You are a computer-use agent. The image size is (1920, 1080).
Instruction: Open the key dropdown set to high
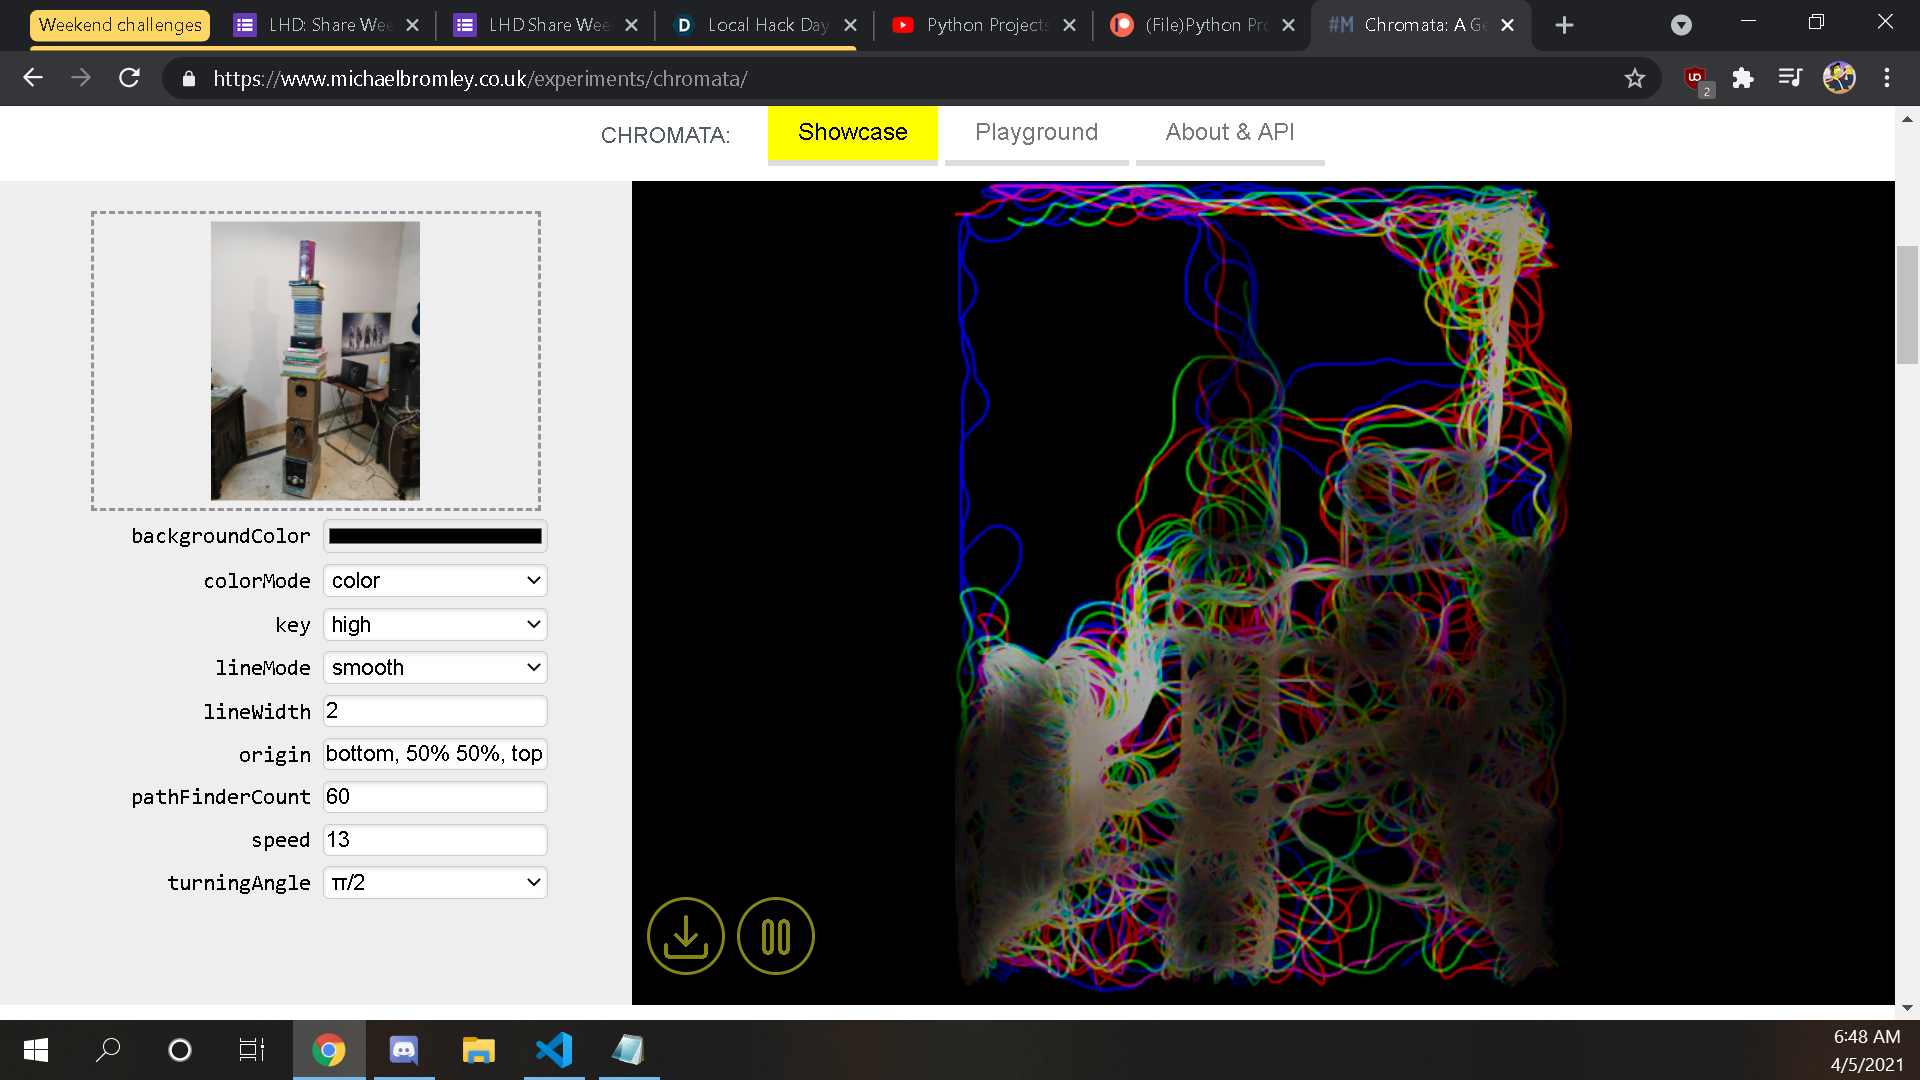click(x=435, y=625)
